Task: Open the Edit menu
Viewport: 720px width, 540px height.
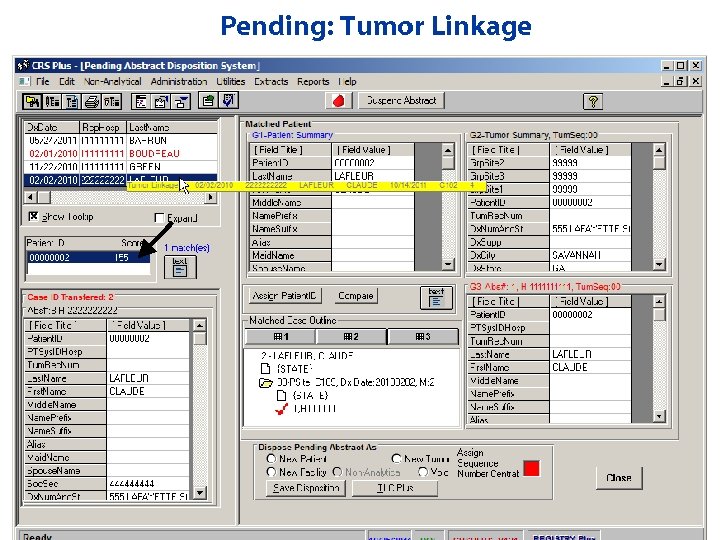Action: coord(67,82)
